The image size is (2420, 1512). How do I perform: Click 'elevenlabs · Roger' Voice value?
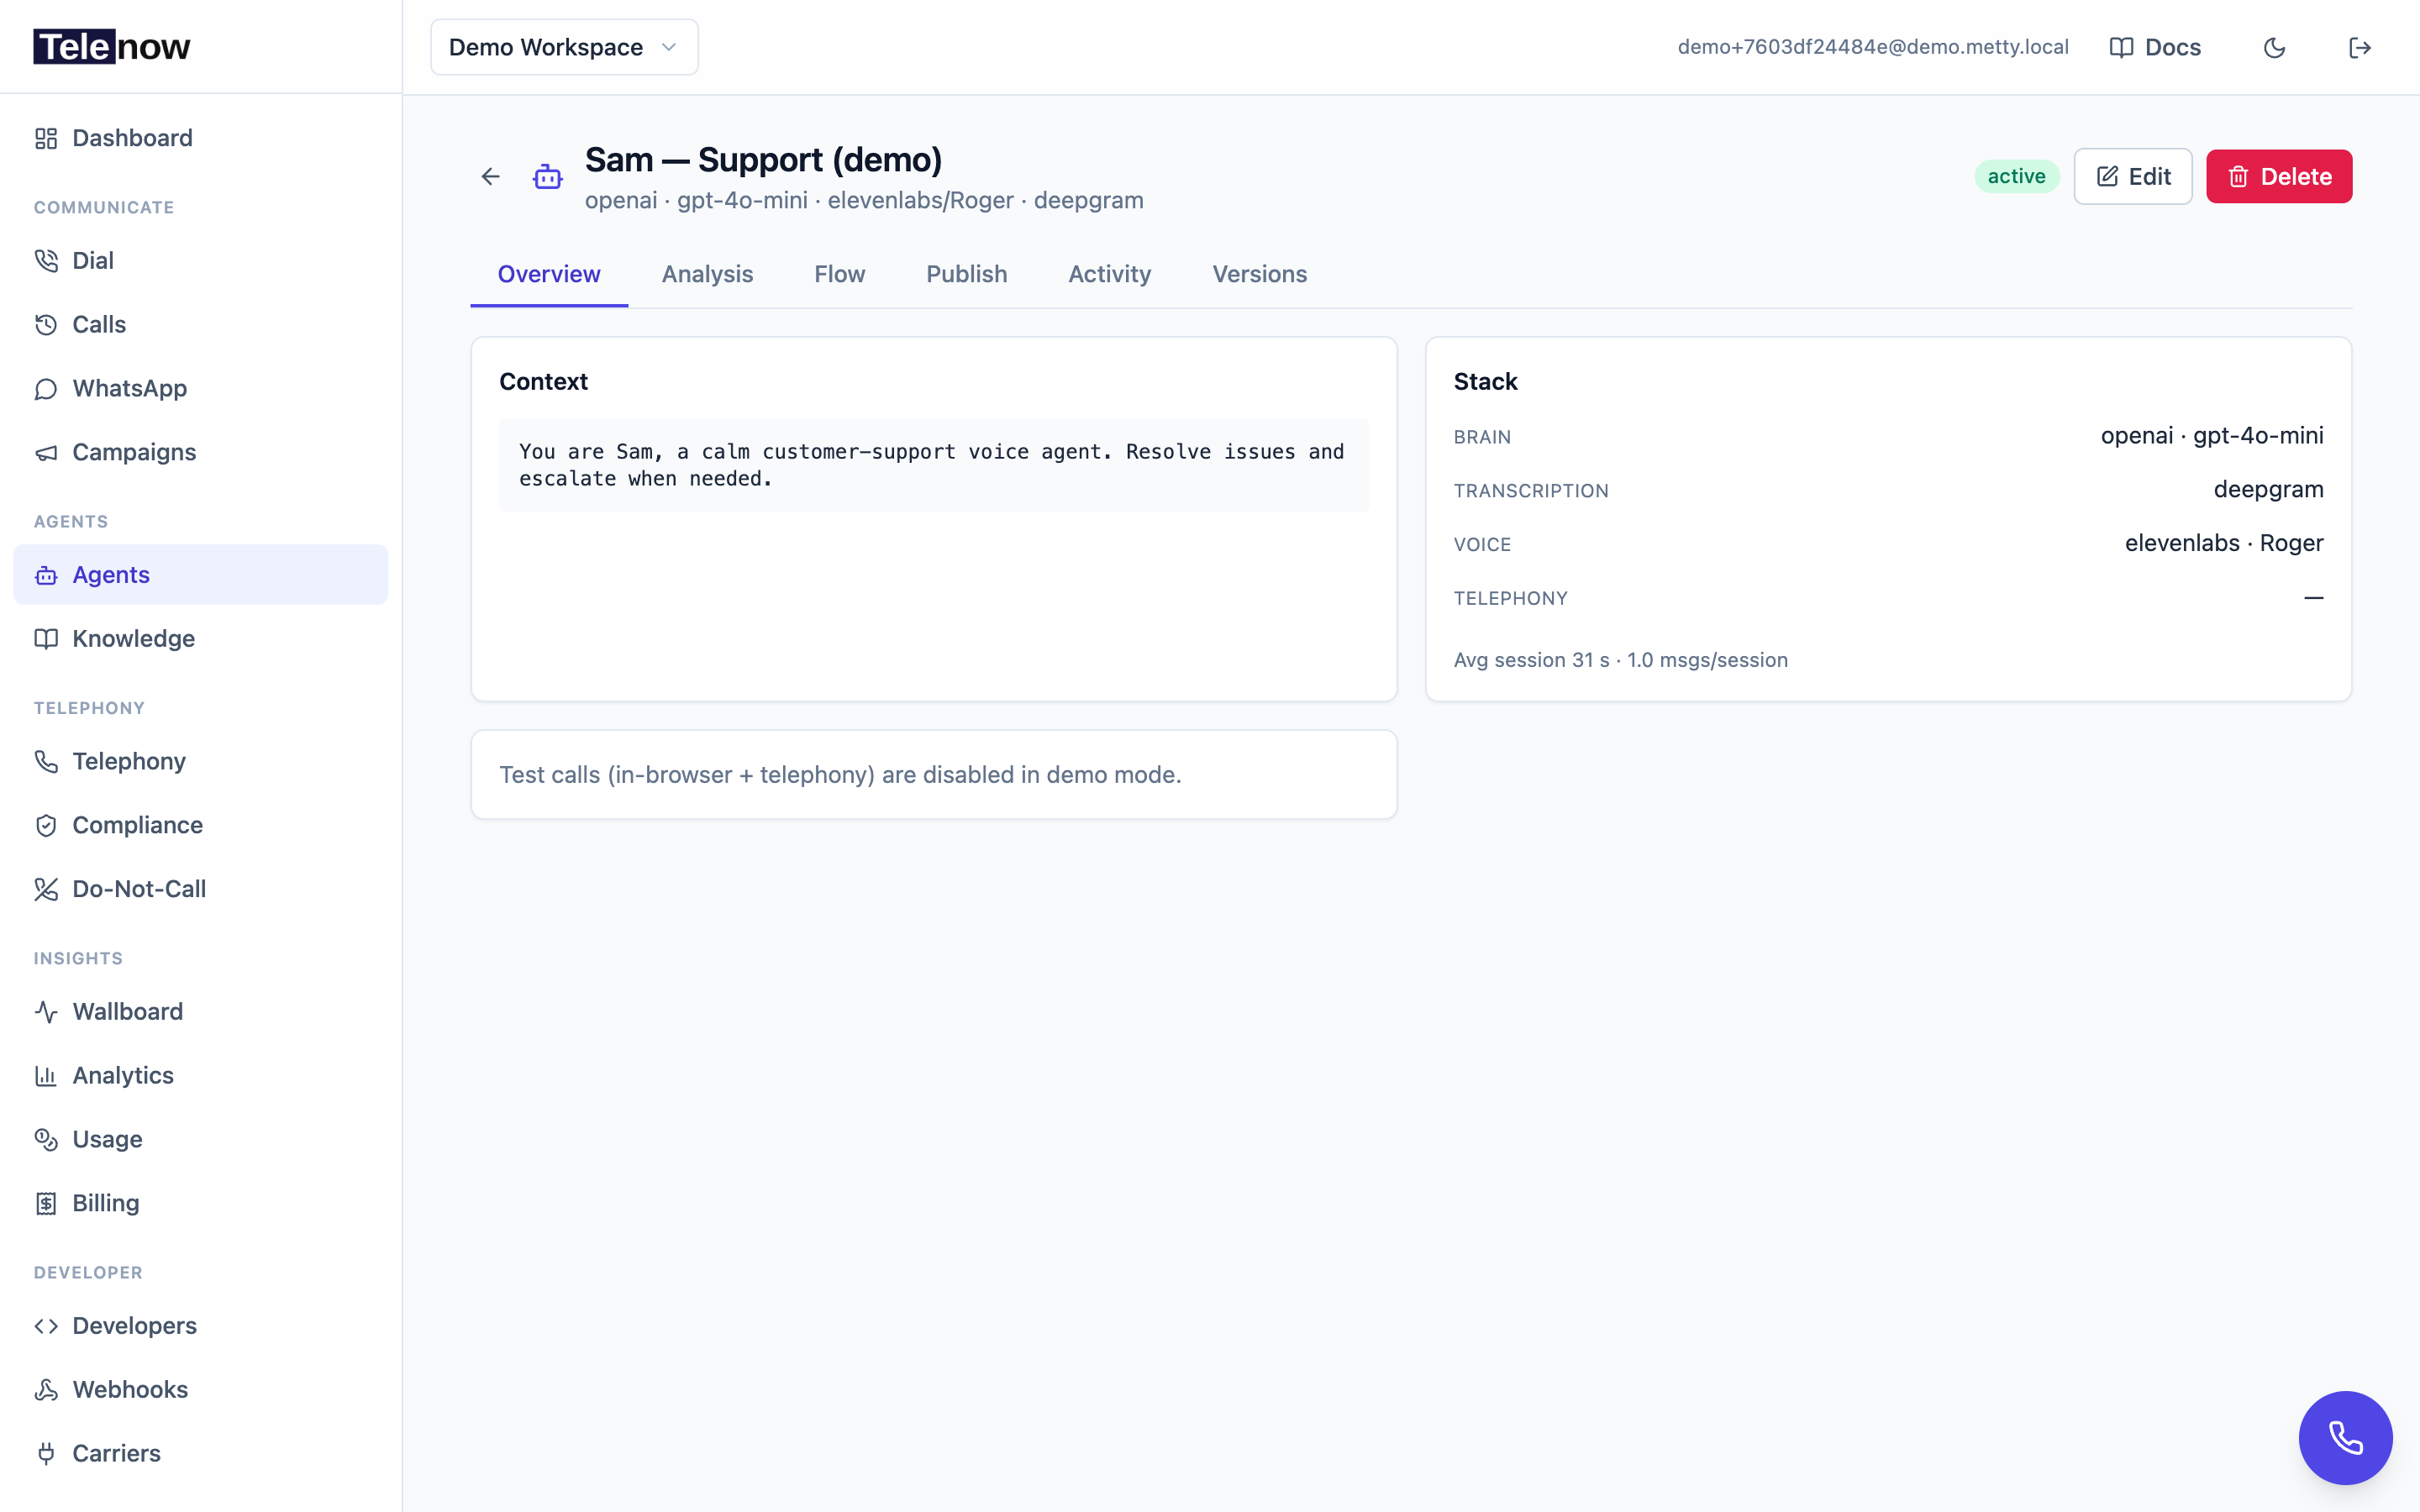[x=2223, y=543]
